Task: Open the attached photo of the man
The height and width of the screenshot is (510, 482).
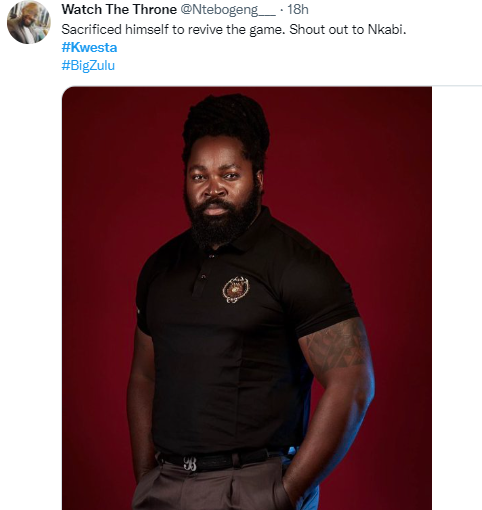Action: 247,298
